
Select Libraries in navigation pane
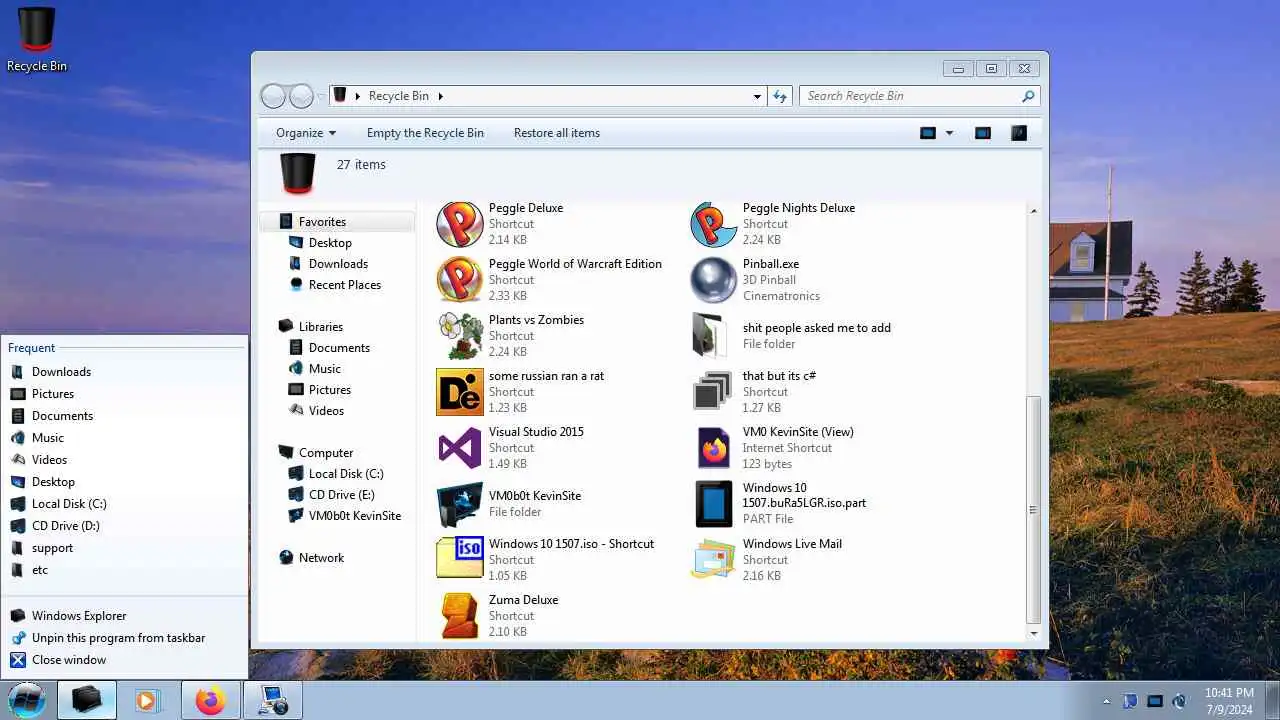321,327
